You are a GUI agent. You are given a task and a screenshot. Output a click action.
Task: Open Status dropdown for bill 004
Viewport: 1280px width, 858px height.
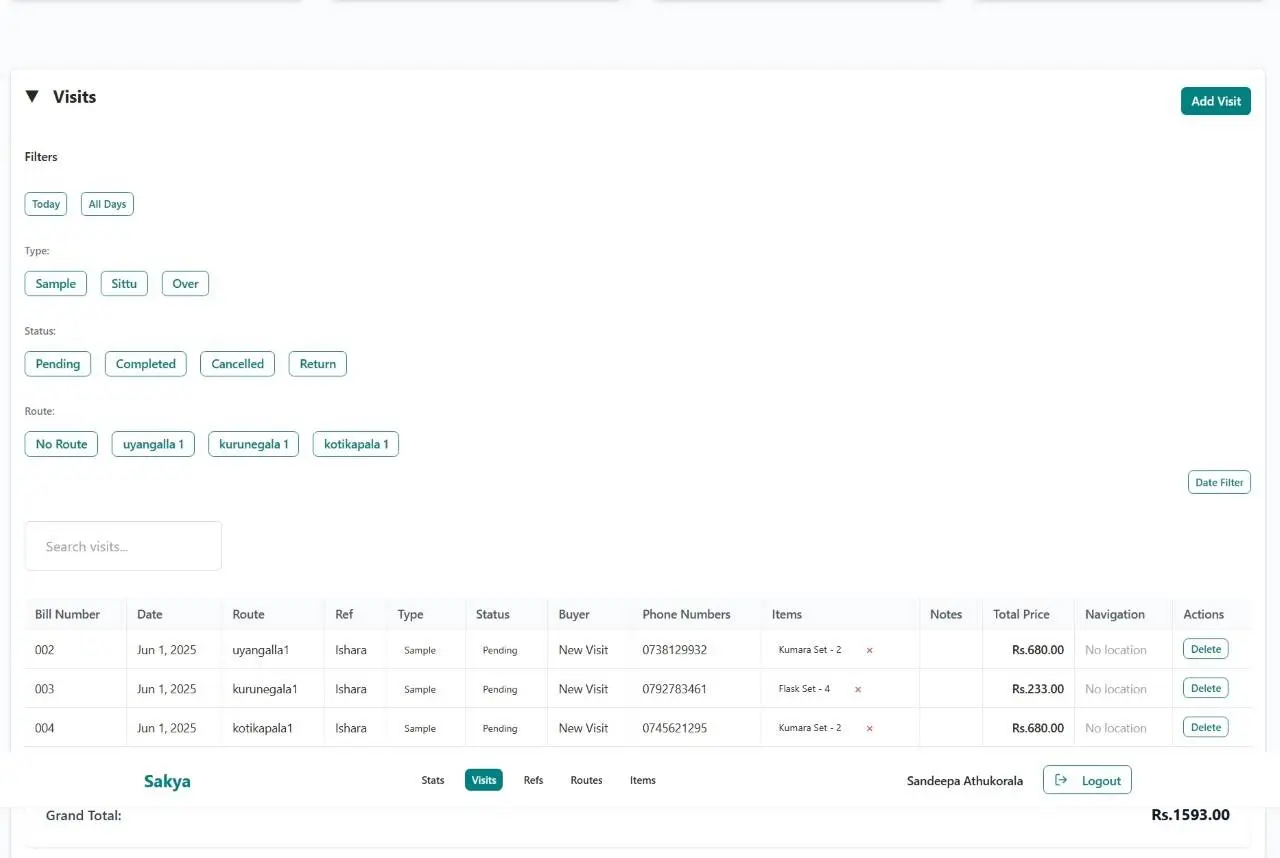tap(500, 728)
